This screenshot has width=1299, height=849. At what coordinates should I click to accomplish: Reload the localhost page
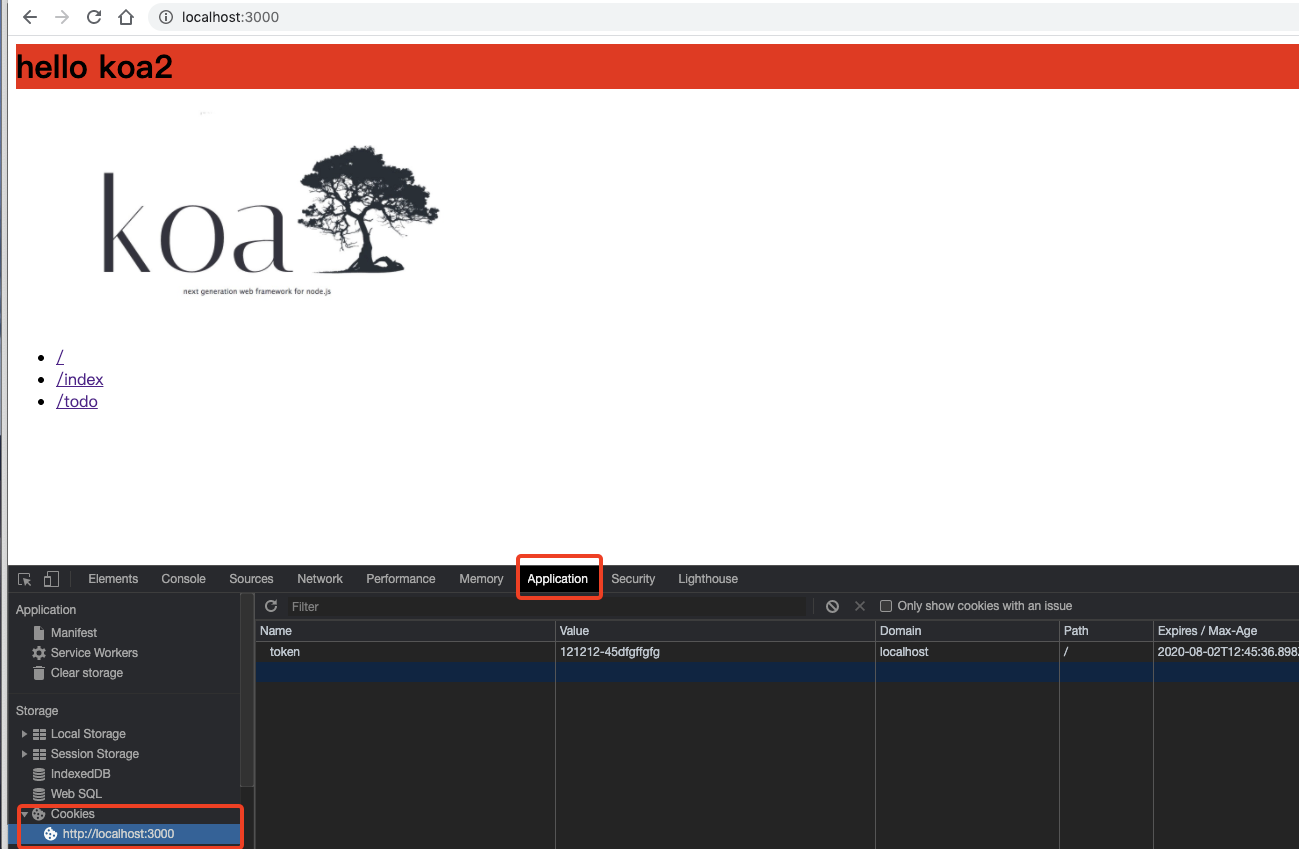[94, 17]
